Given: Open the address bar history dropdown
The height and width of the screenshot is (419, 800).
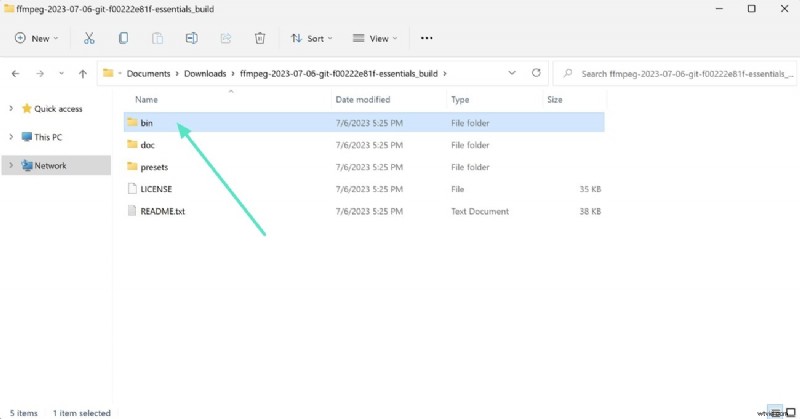Looking at the screenshot, I should pyautogui.click(x=512, y=73).
